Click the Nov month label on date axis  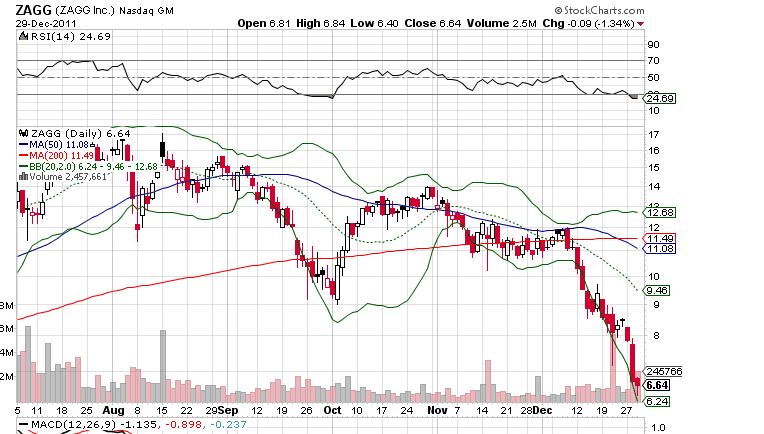(438, 410)
